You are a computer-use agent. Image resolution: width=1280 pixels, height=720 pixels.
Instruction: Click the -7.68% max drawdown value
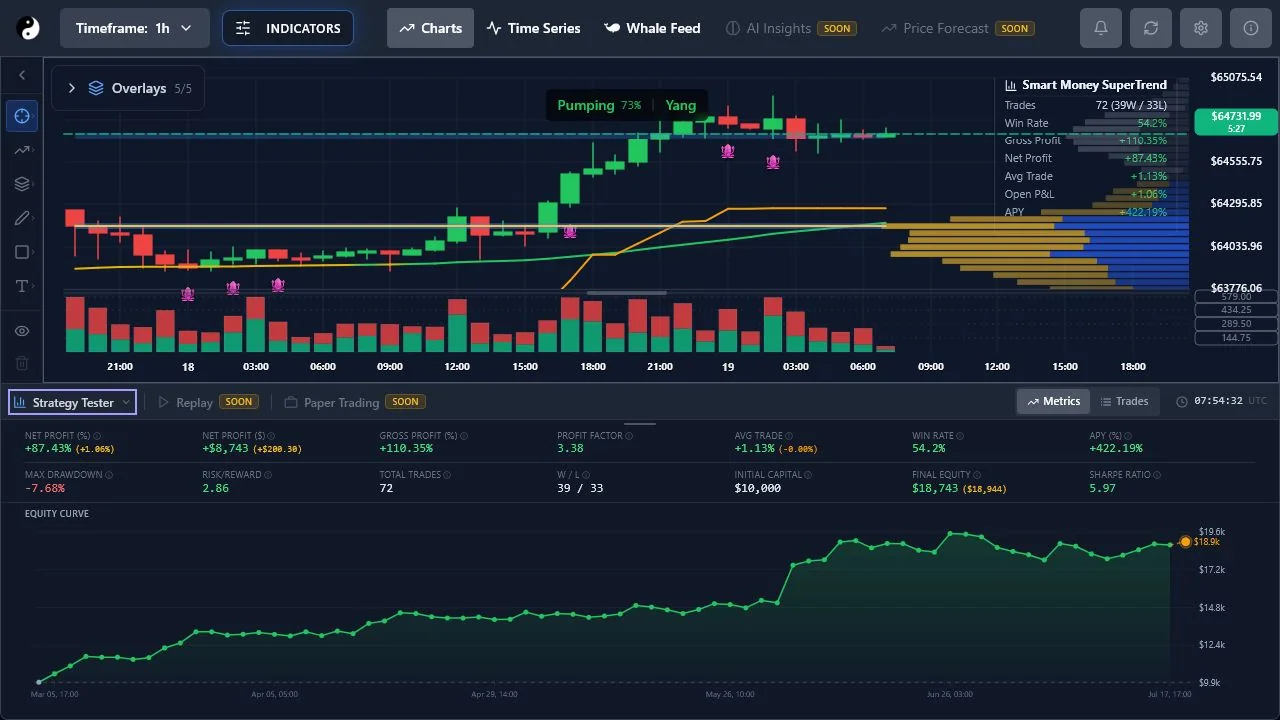pos(45,488)
